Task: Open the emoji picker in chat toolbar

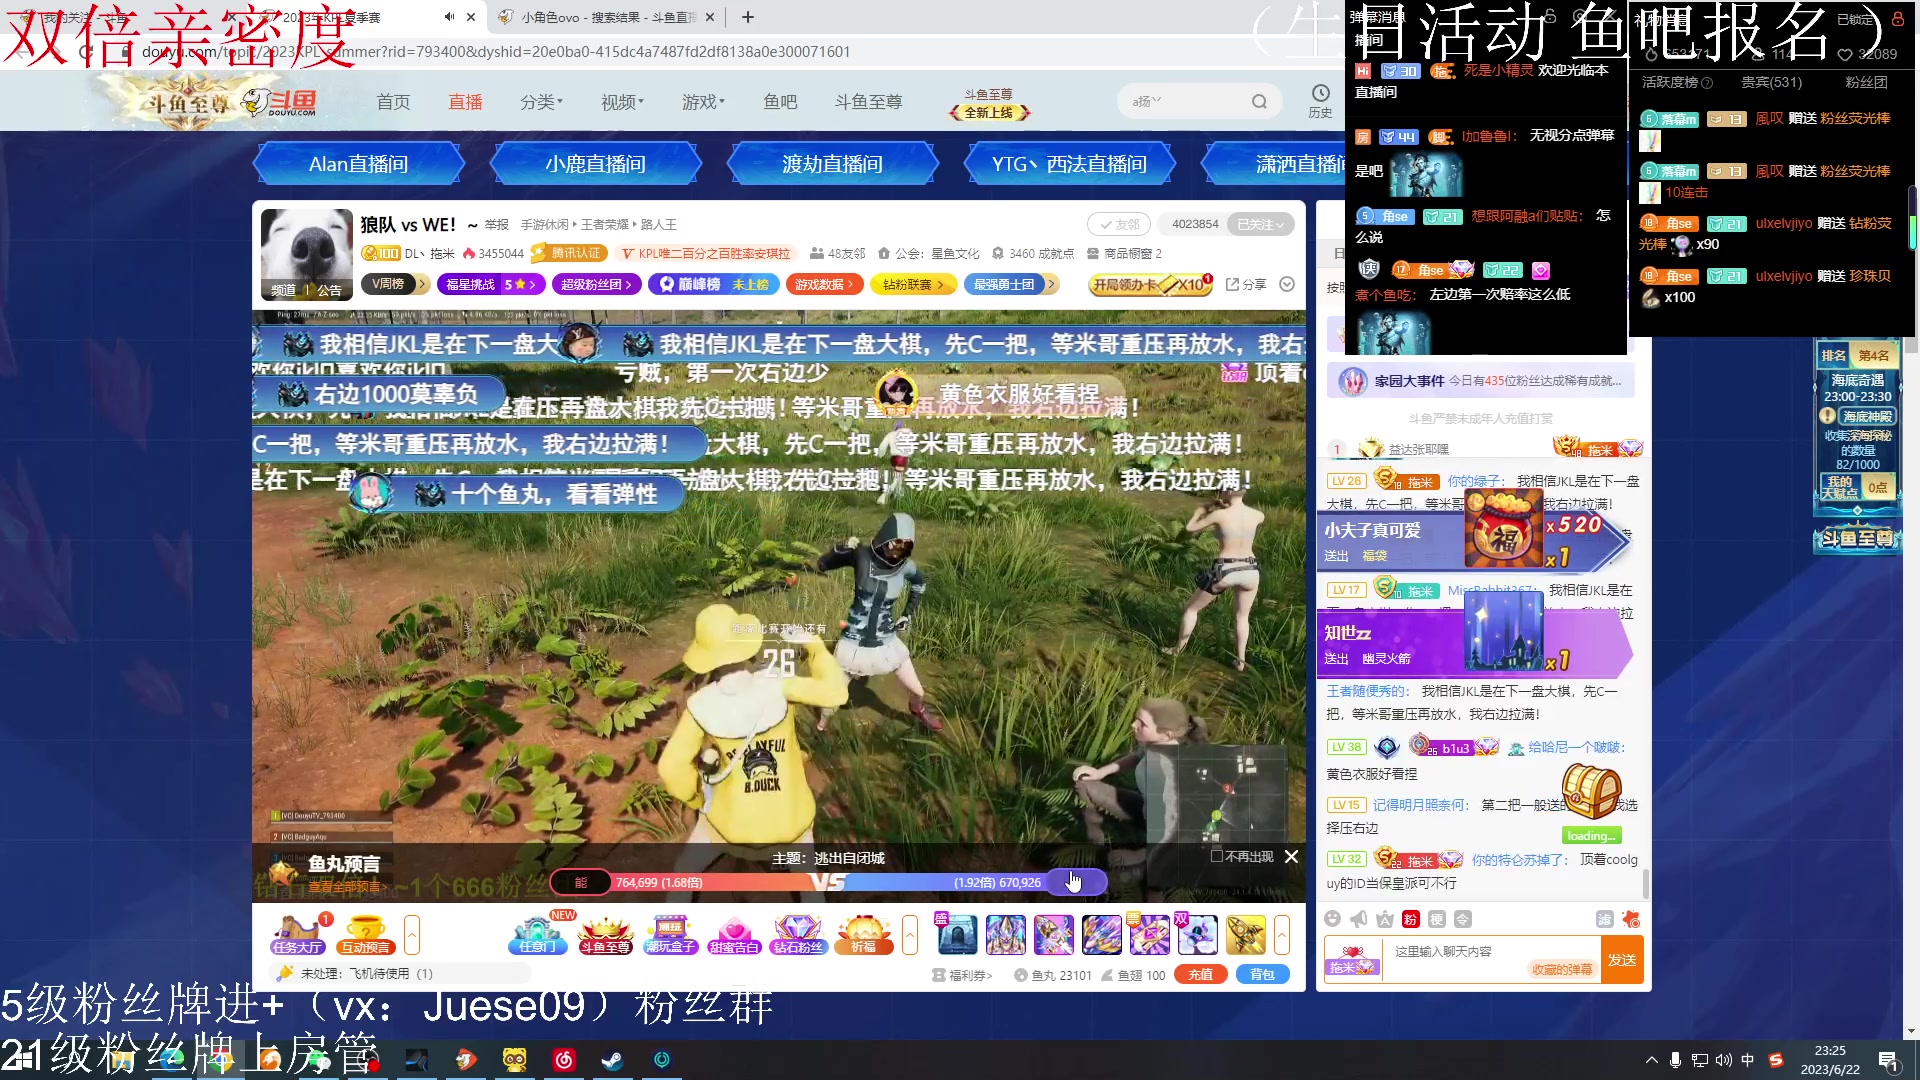Action: click(x=1334, y=918)
